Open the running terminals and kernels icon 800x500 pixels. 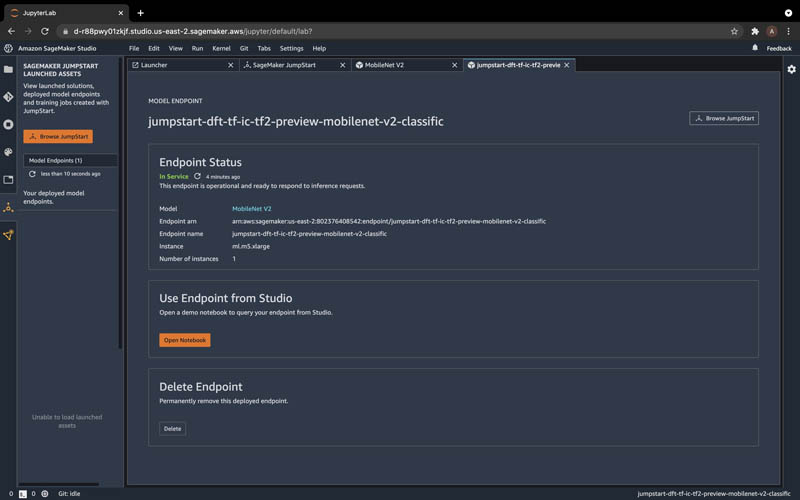click(x=8, y=124)
